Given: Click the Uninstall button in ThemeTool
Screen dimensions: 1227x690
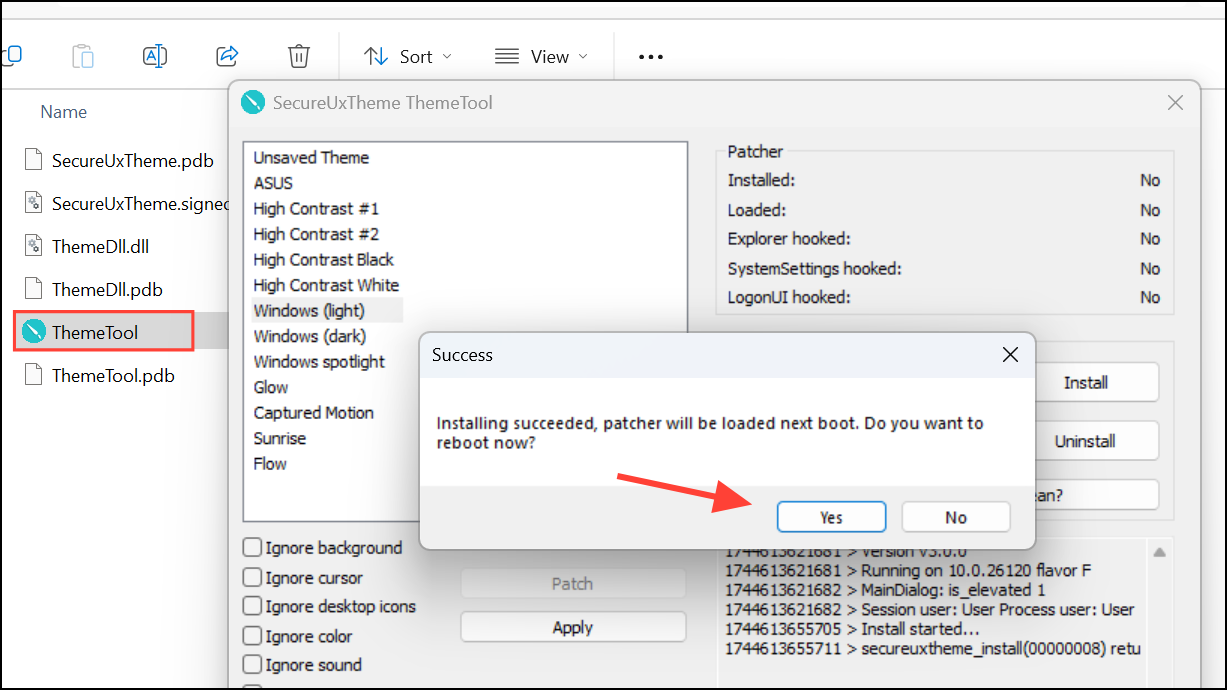Looking at the screenshot, I should tap(1086, 441).
